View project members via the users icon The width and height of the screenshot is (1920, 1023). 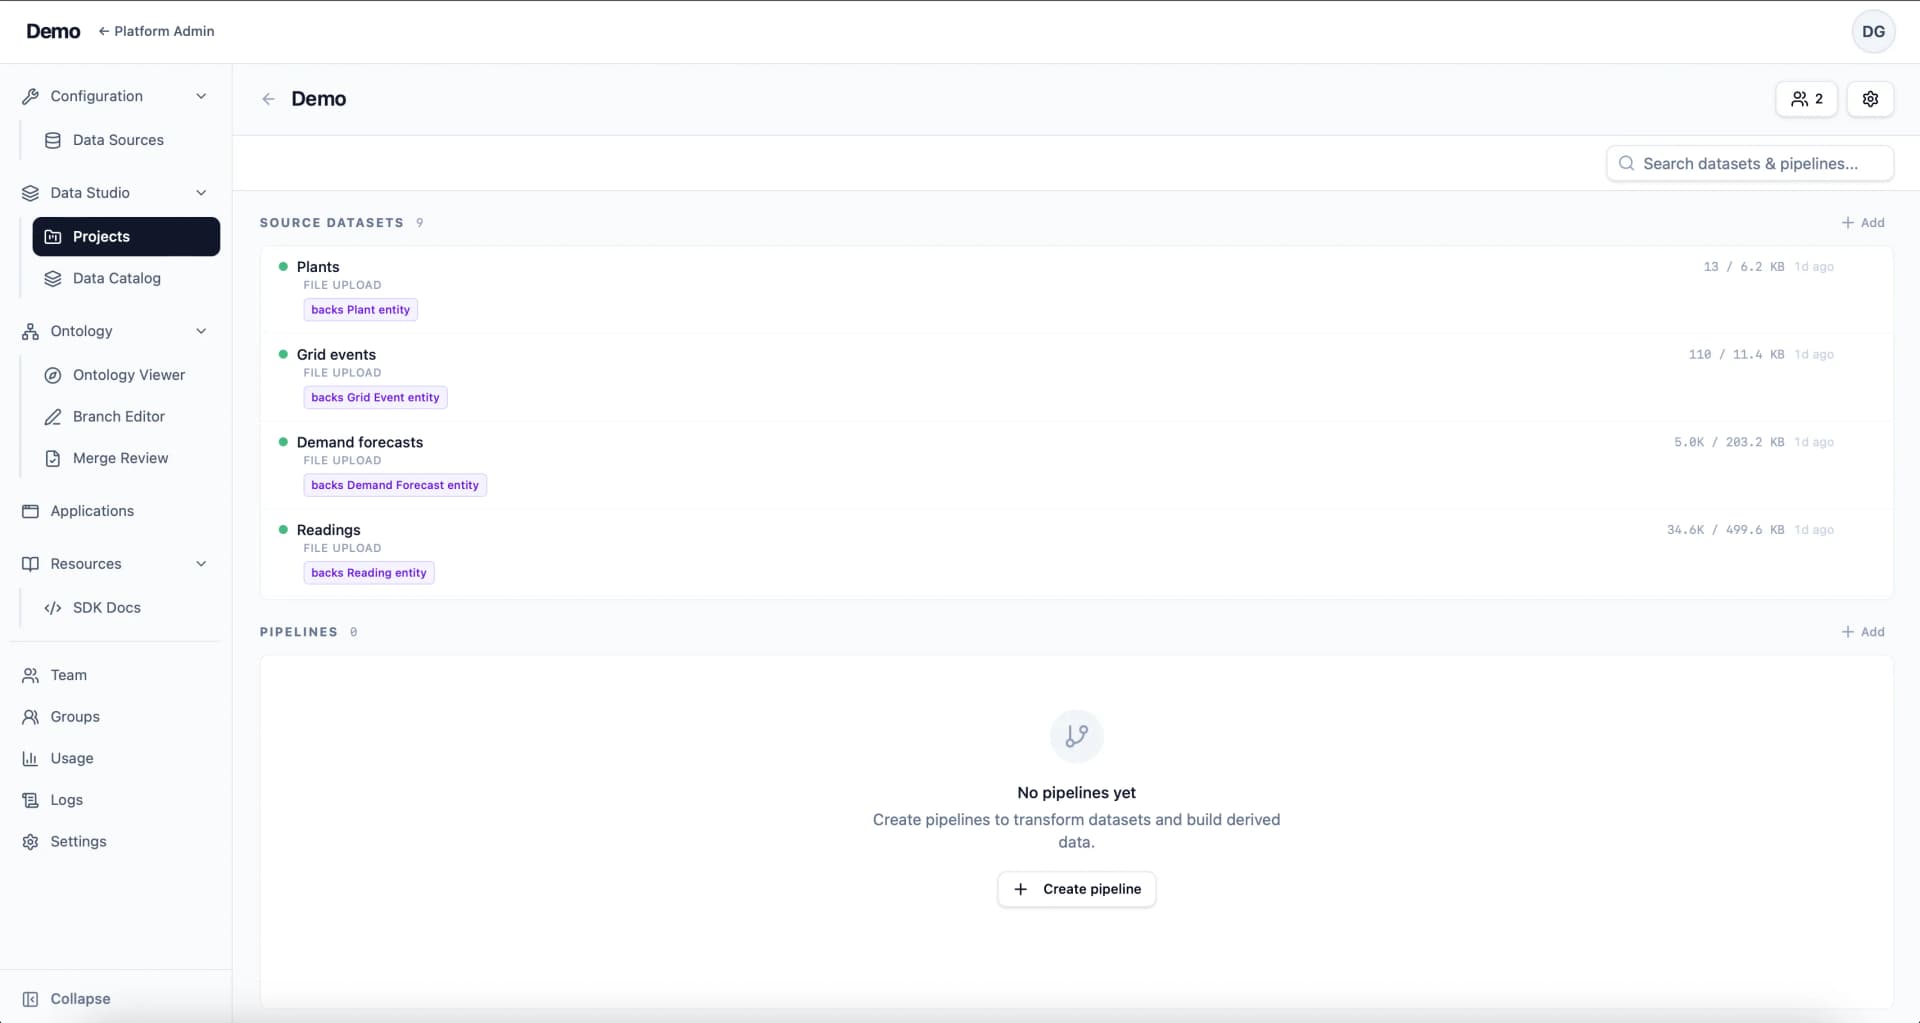click(1806, 98)
